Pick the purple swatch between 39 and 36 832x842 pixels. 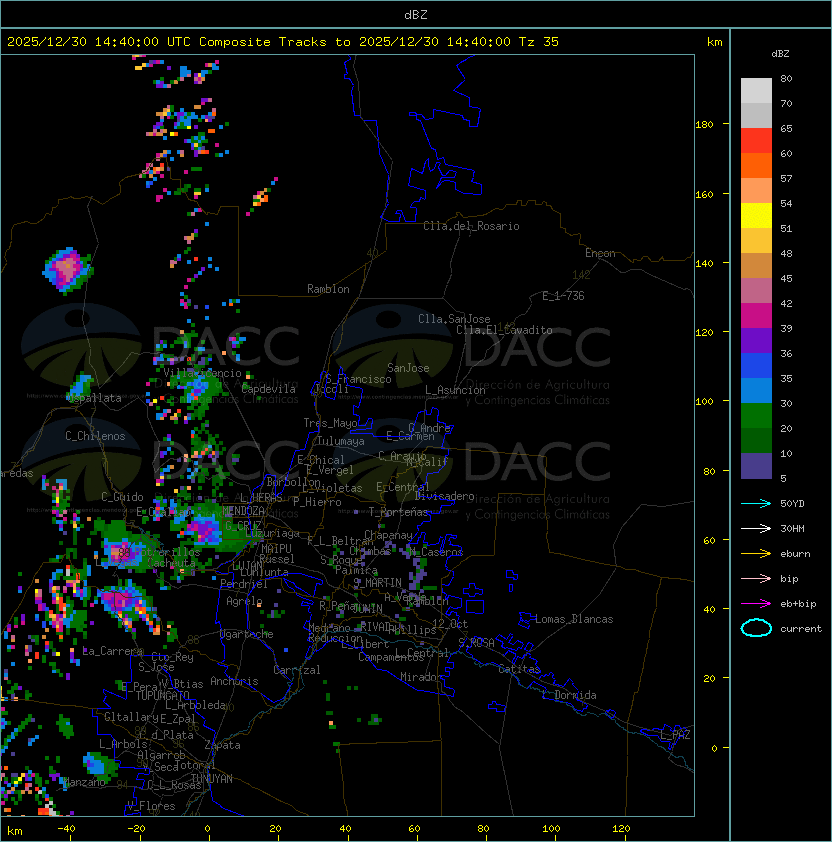click(756, 341)
